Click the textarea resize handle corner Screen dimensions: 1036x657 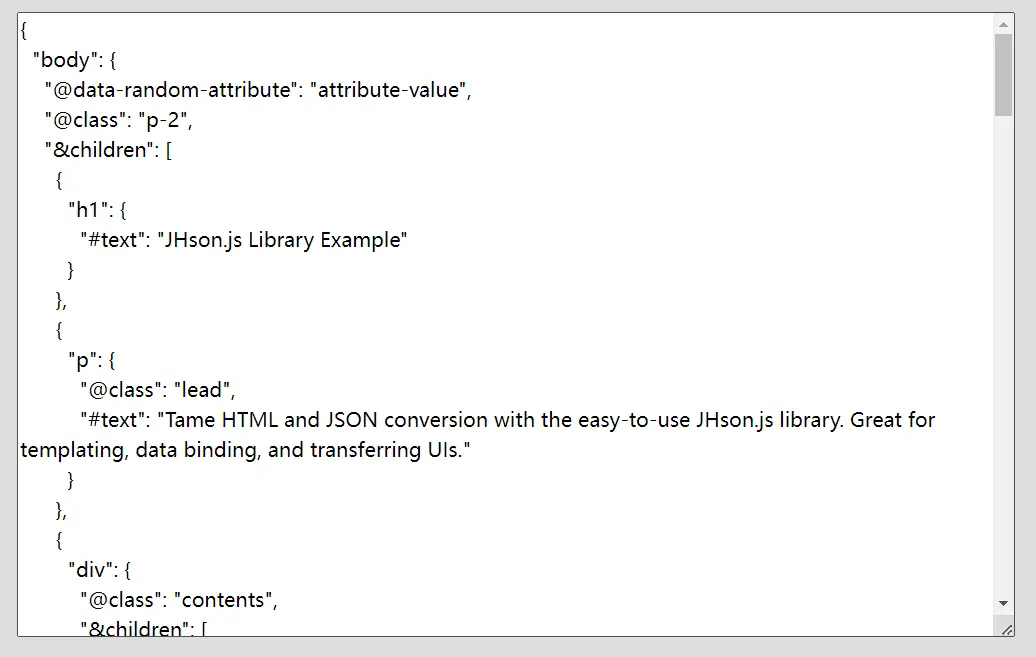(x=1006, y=629)
